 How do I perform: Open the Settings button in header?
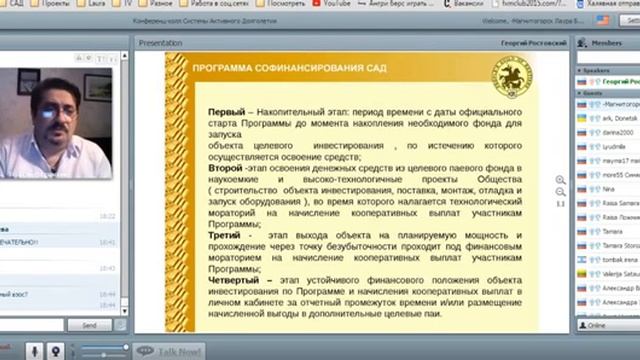point(630,20)
